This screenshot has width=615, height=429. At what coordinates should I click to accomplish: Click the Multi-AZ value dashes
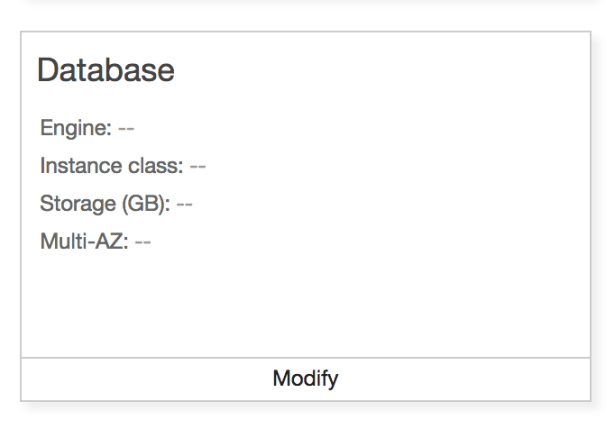coord(142,242)
